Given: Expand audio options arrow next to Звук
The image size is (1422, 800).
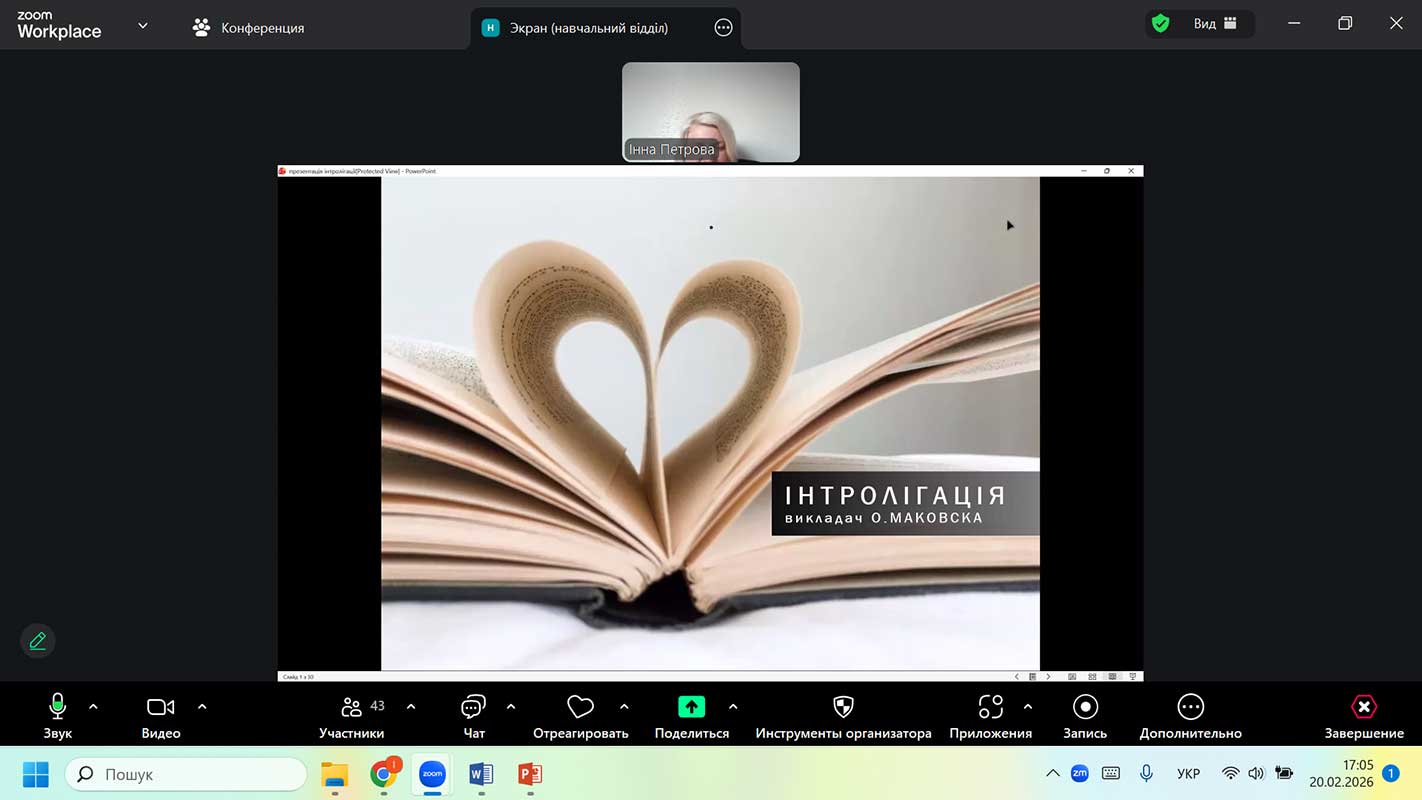Looking at the screenshot, I should (x=94, y=707).
